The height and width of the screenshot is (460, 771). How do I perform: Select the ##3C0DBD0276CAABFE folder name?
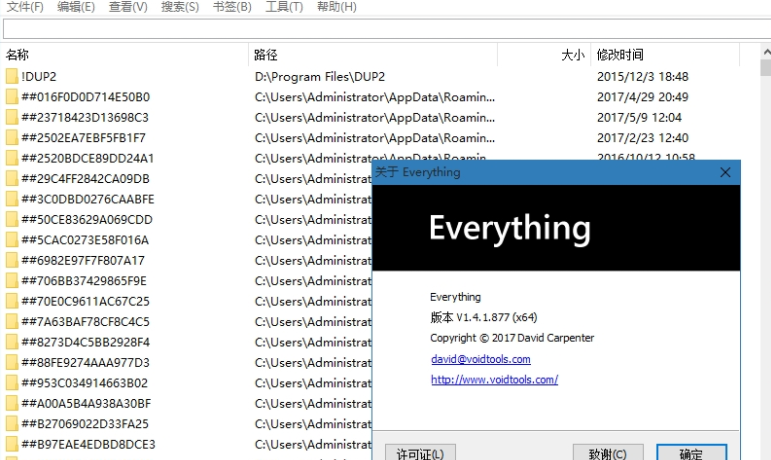[88, 199]
